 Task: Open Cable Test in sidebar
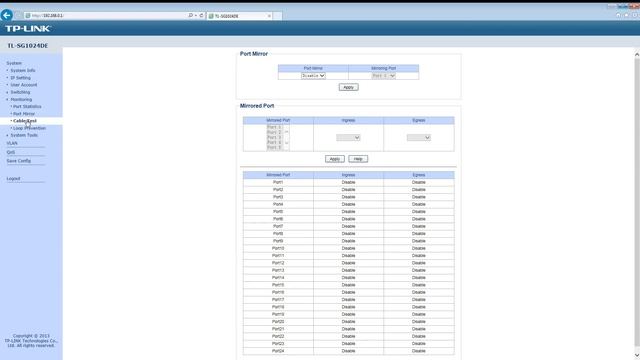pyautogui.click(x=24, y=121)
